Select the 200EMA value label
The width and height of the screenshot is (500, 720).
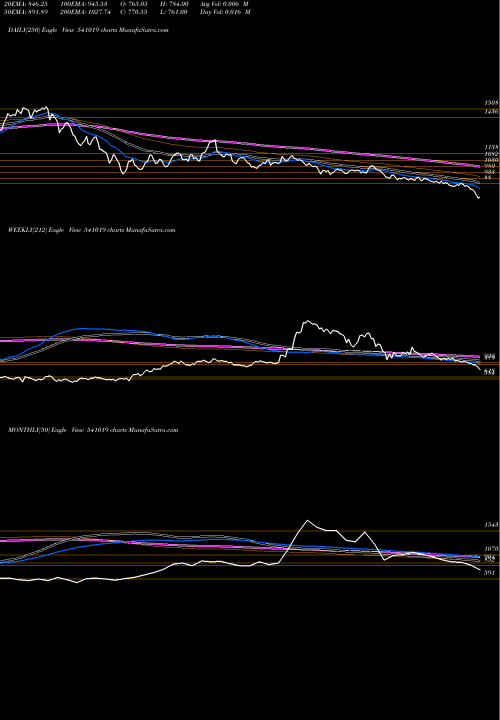86,12
